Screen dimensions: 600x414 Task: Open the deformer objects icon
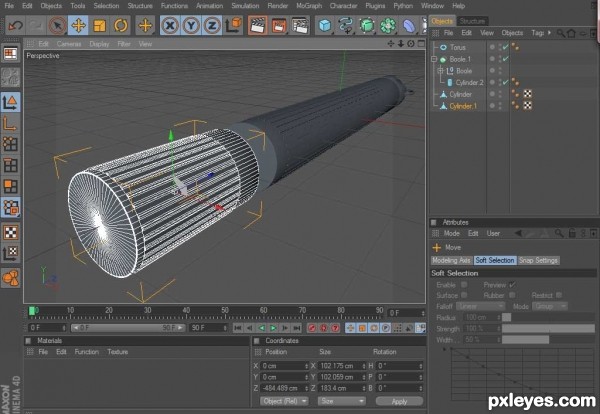coord(409,26)
